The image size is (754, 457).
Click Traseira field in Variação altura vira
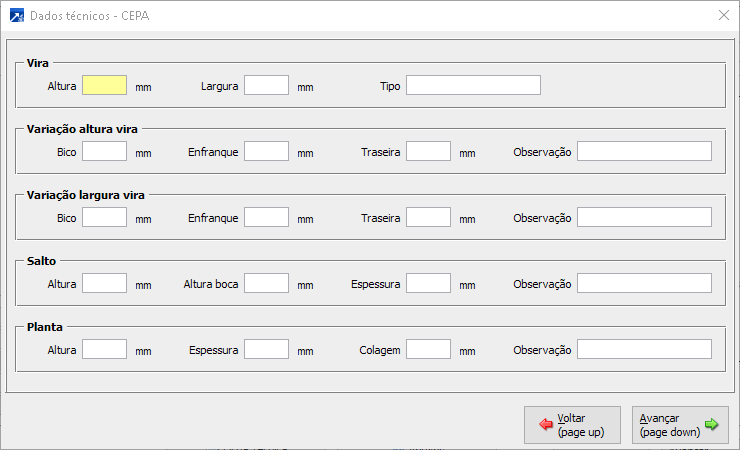428,152
